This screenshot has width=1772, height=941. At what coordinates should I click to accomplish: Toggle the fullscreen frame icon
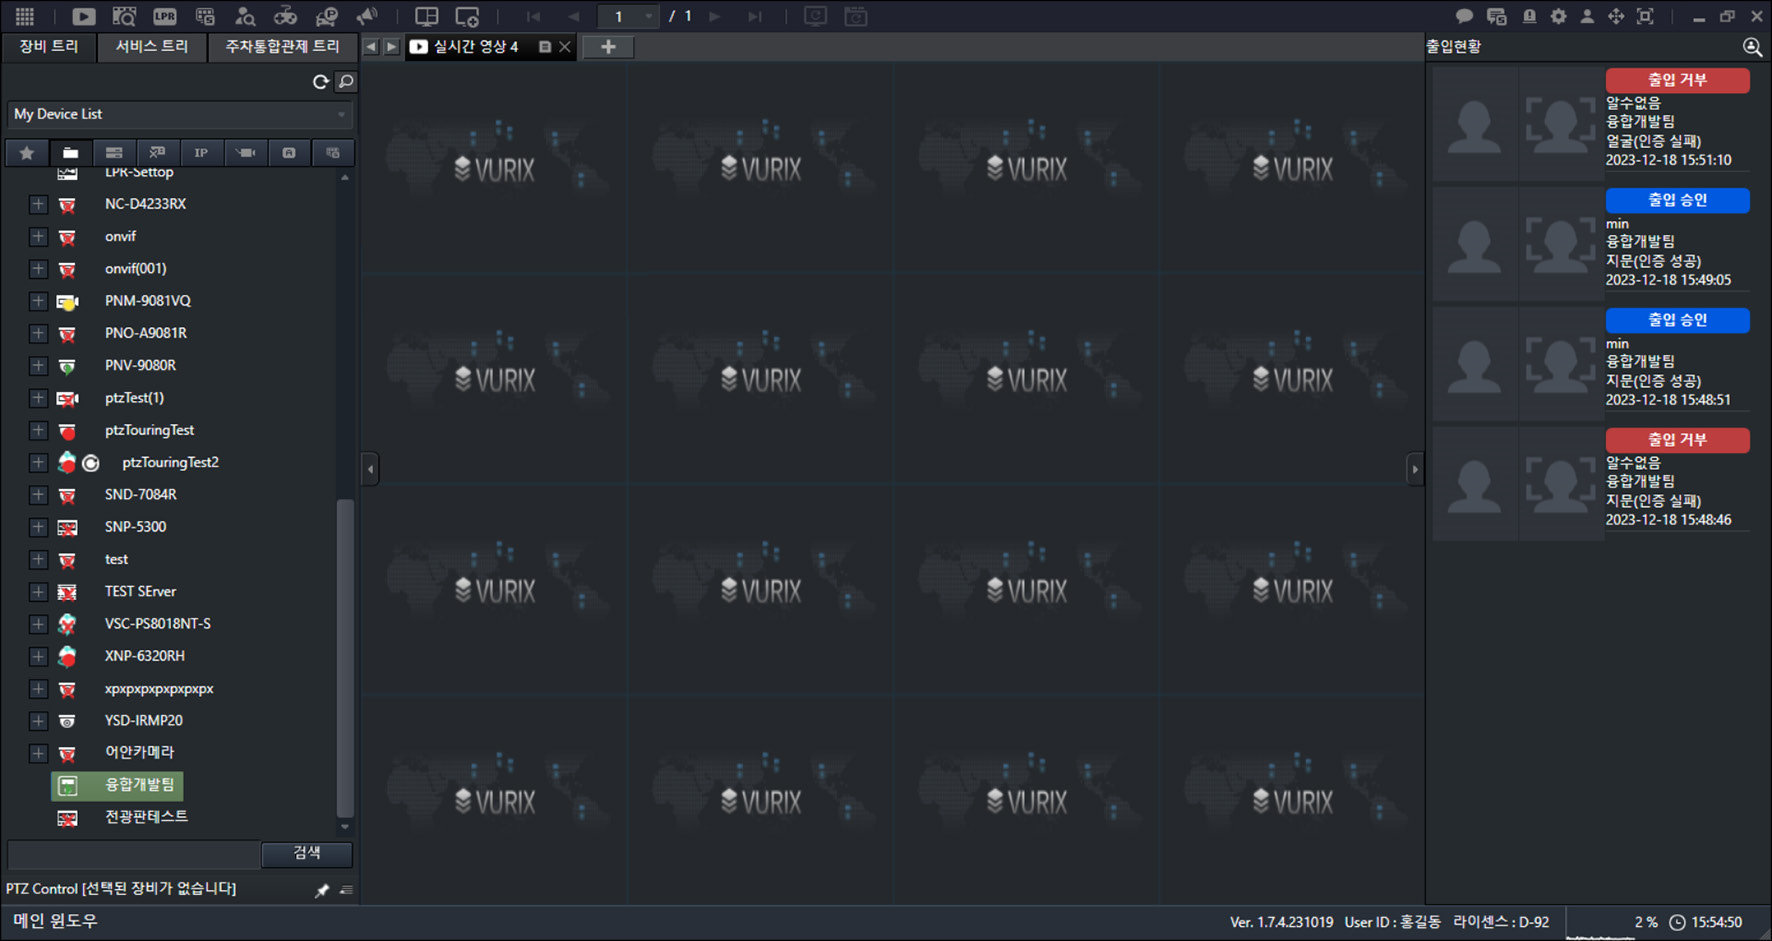[1645, 16]
